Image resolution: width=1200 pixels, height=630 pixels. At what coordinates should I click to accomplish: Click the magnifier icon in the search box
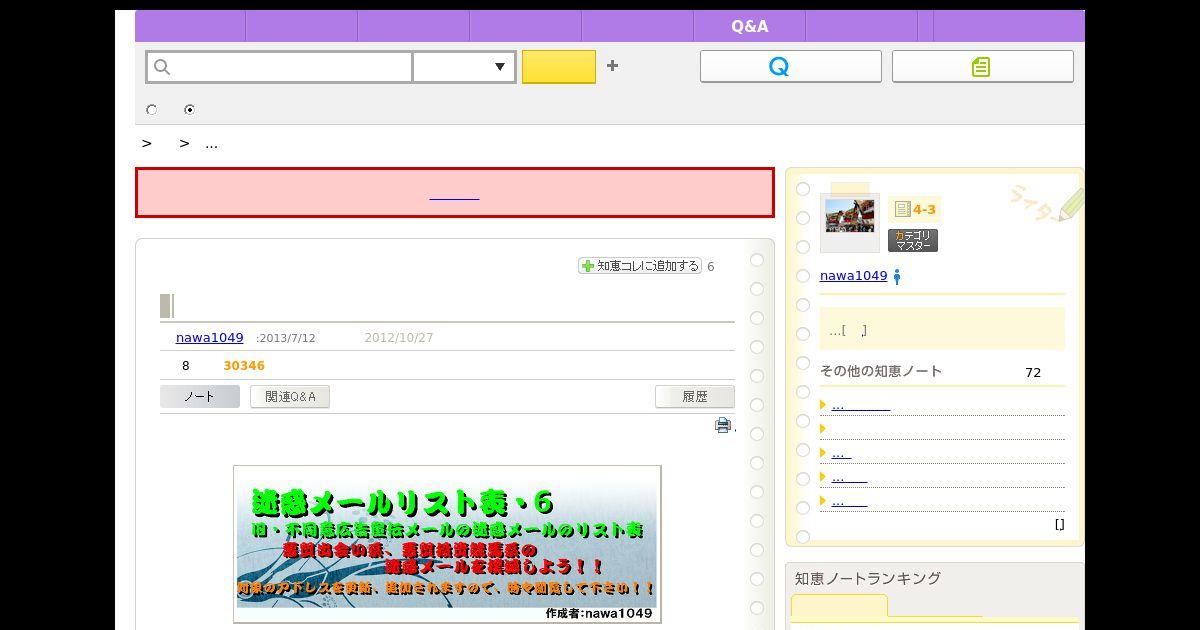click(x=162, y=67)
